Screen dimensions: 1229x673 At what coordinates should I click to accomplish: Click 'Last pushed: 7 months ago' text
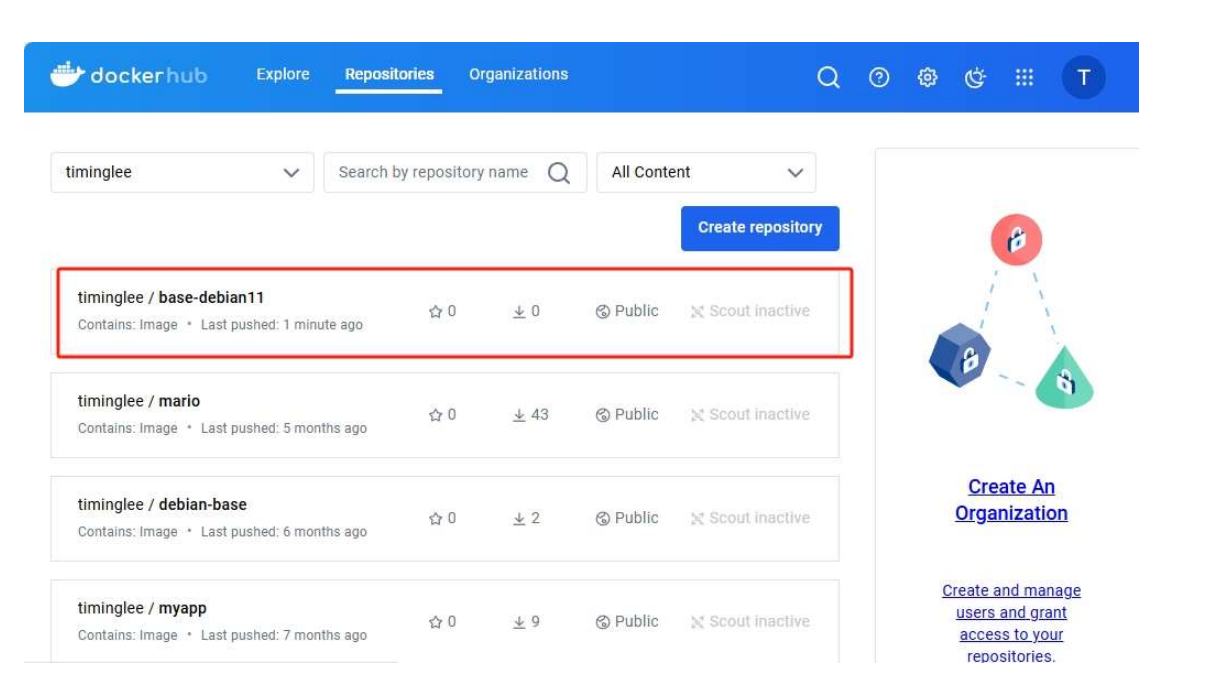(284, 636)
